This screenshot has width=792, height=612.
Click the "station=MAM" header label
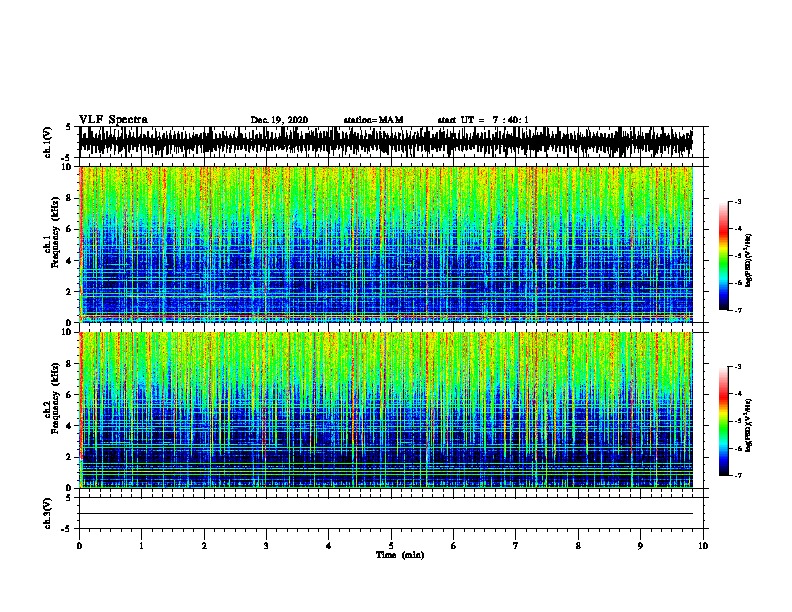click(x=373, y=120)
